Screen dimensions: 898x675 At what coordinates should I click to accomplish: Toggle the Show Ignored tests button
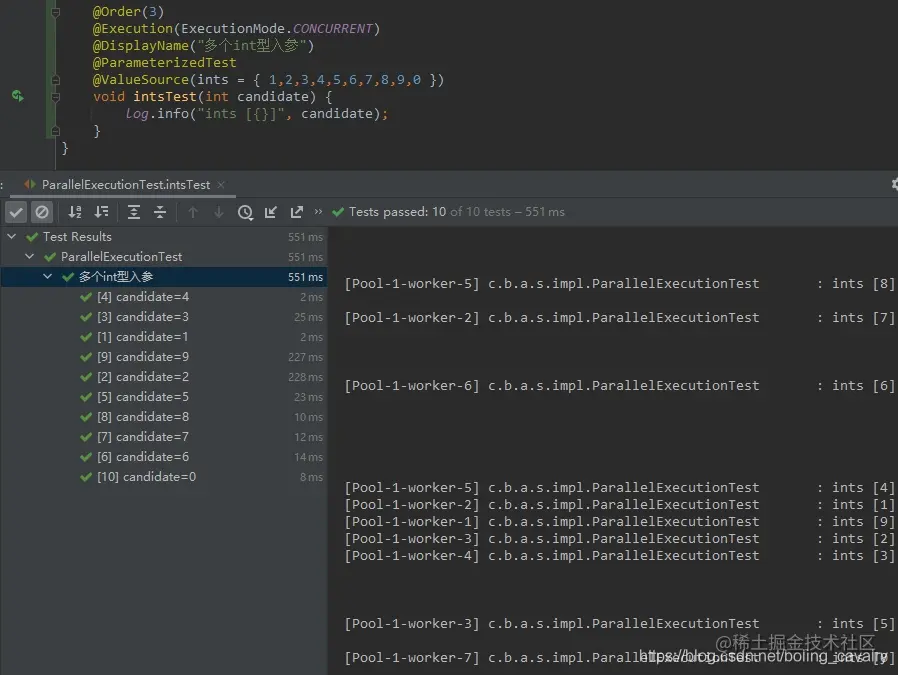[x=42, y=212]
